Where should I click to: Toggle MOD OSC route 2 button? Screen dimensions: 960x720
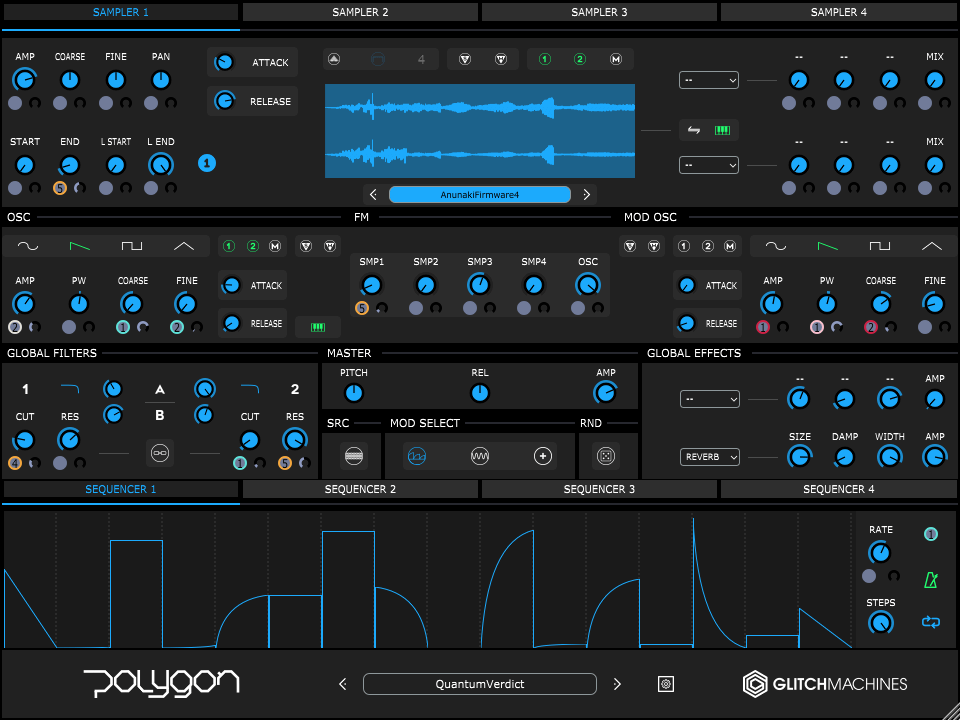[x=708, y=246]
